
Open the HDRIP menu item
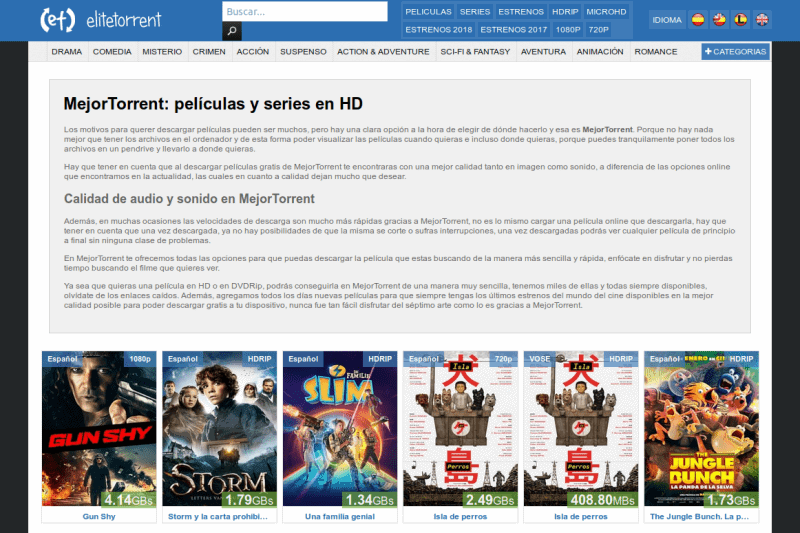[x=565, y=12]
